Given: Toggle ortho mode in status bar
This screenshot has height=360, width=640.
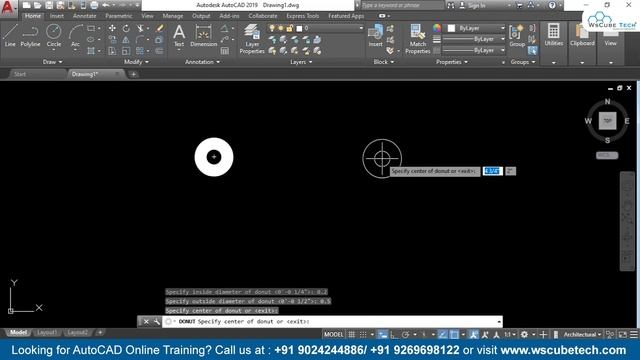Looking at the screenshot, I should point(394,335).
